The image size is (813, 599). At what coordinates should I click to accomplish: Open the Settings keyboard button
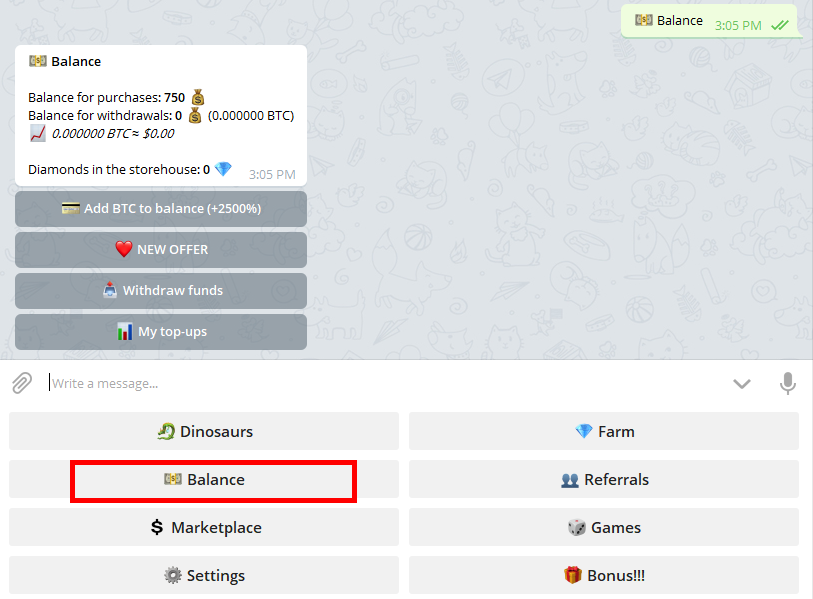click(204, 576)
